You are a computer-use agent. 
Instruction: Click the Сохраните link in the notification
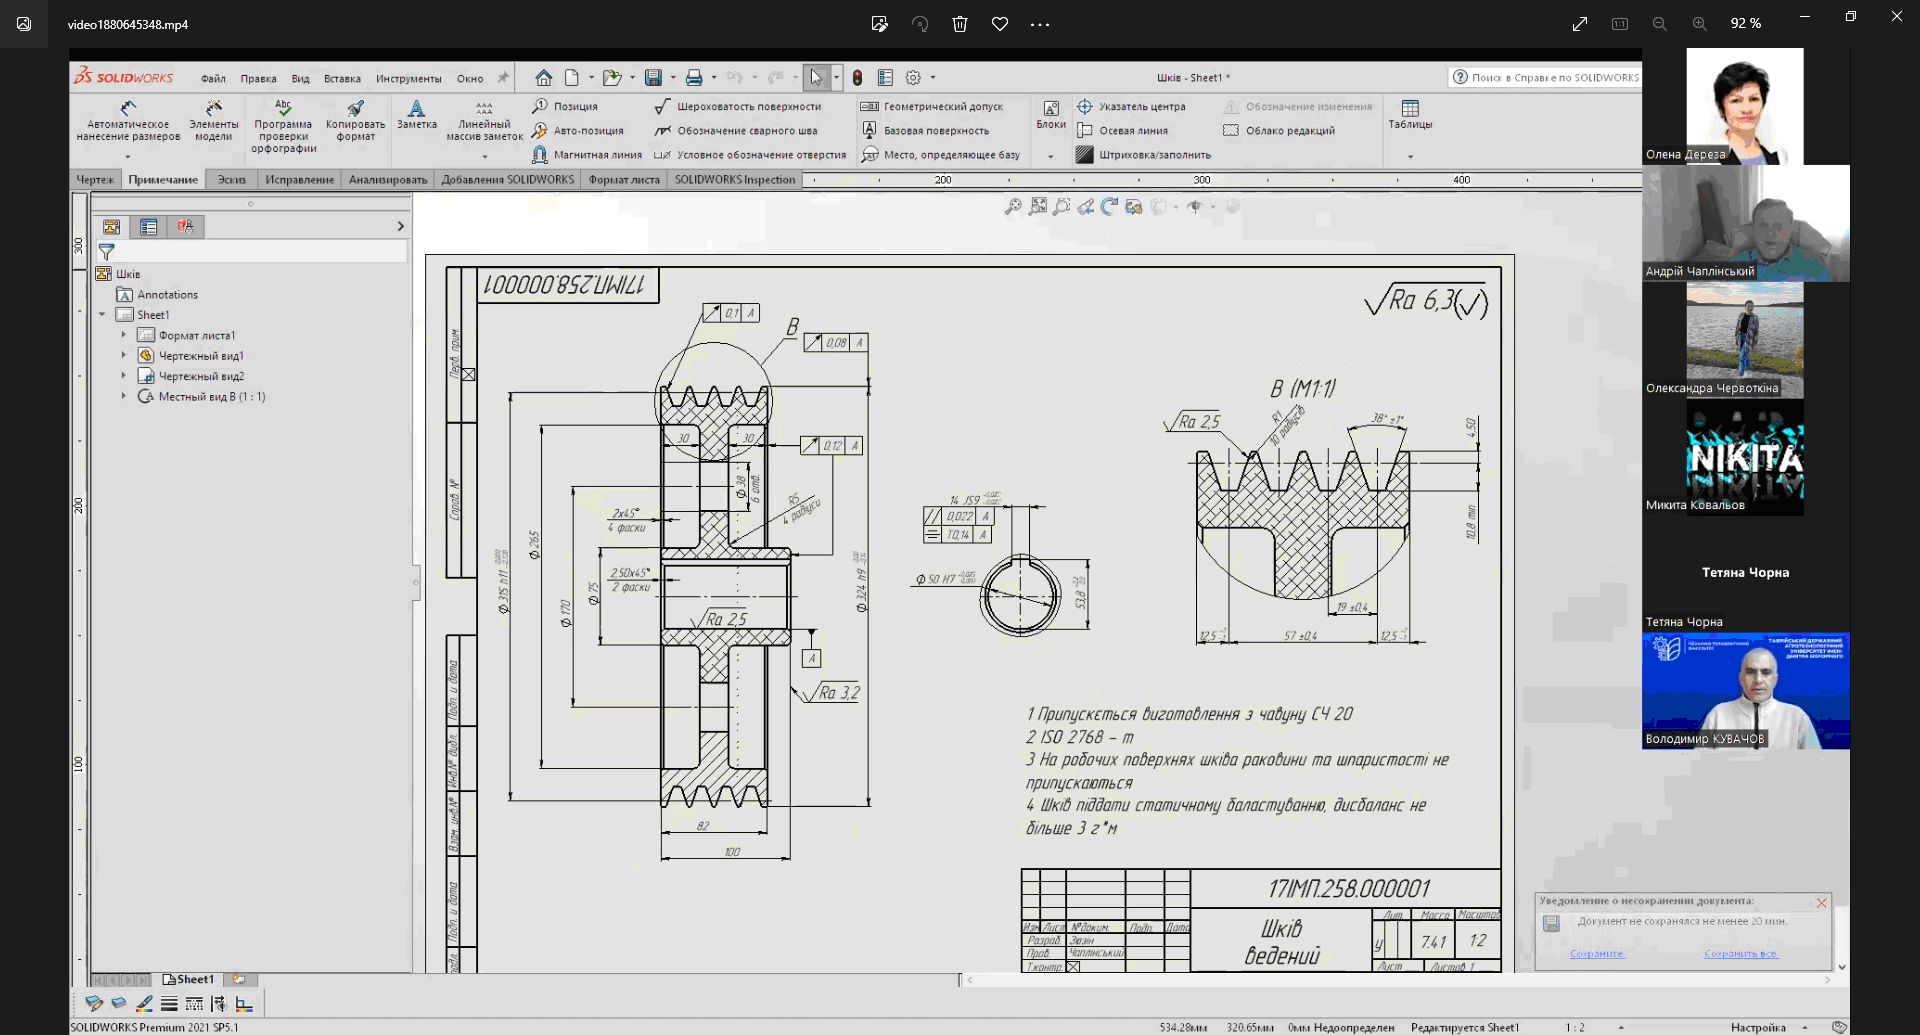[x=1596, y=954]
